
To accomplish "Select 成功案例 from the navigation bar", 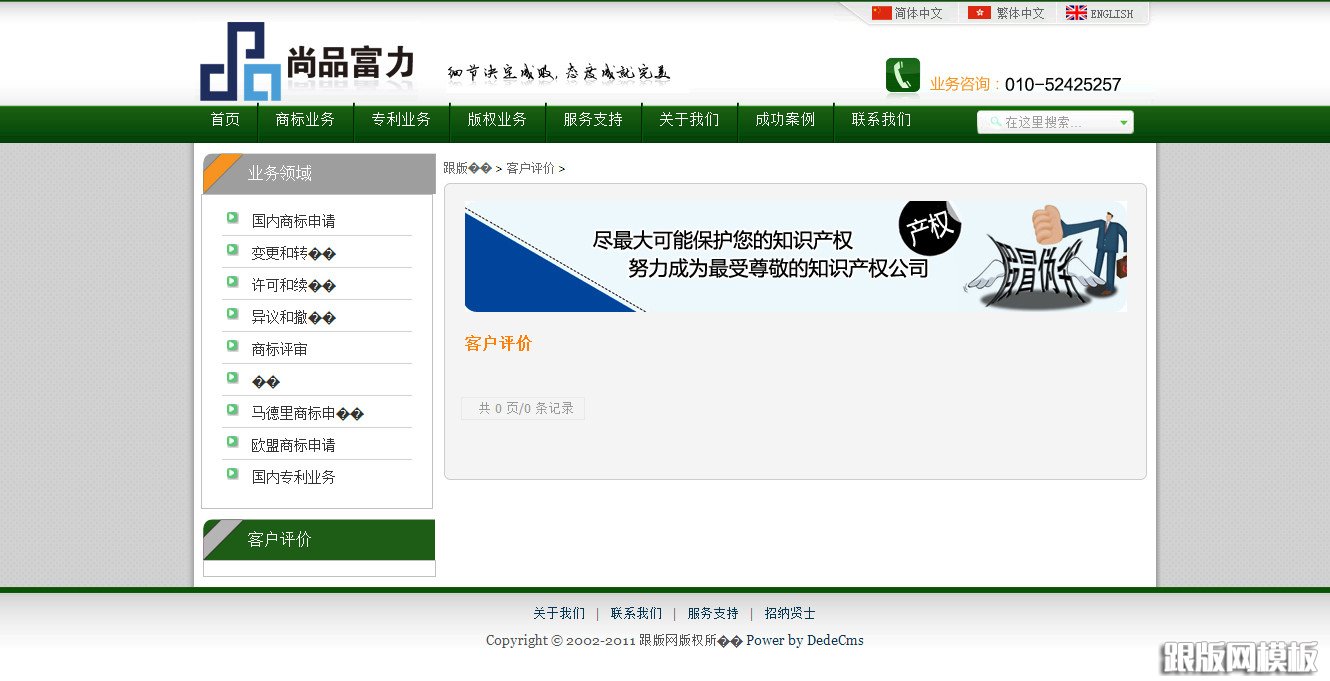I will pyautogui.click(x=785, y=120).
